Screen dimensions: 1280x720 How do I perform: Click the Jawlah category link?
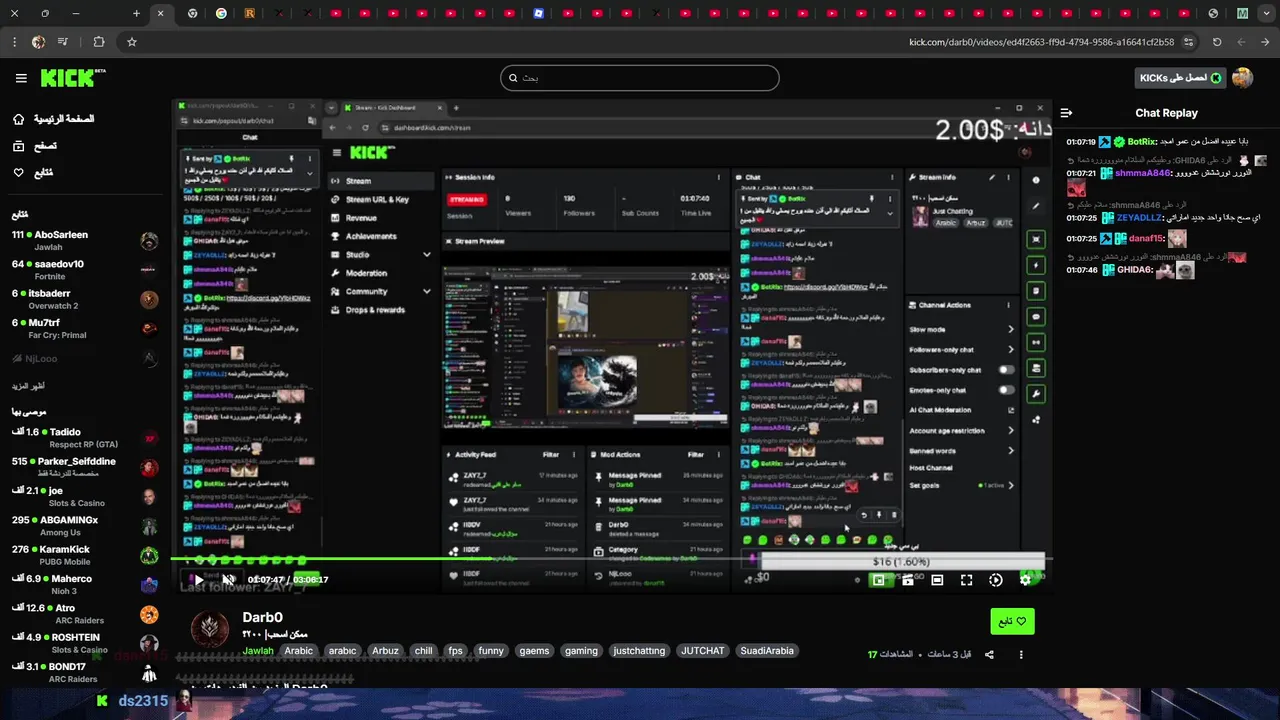(258, 651)
